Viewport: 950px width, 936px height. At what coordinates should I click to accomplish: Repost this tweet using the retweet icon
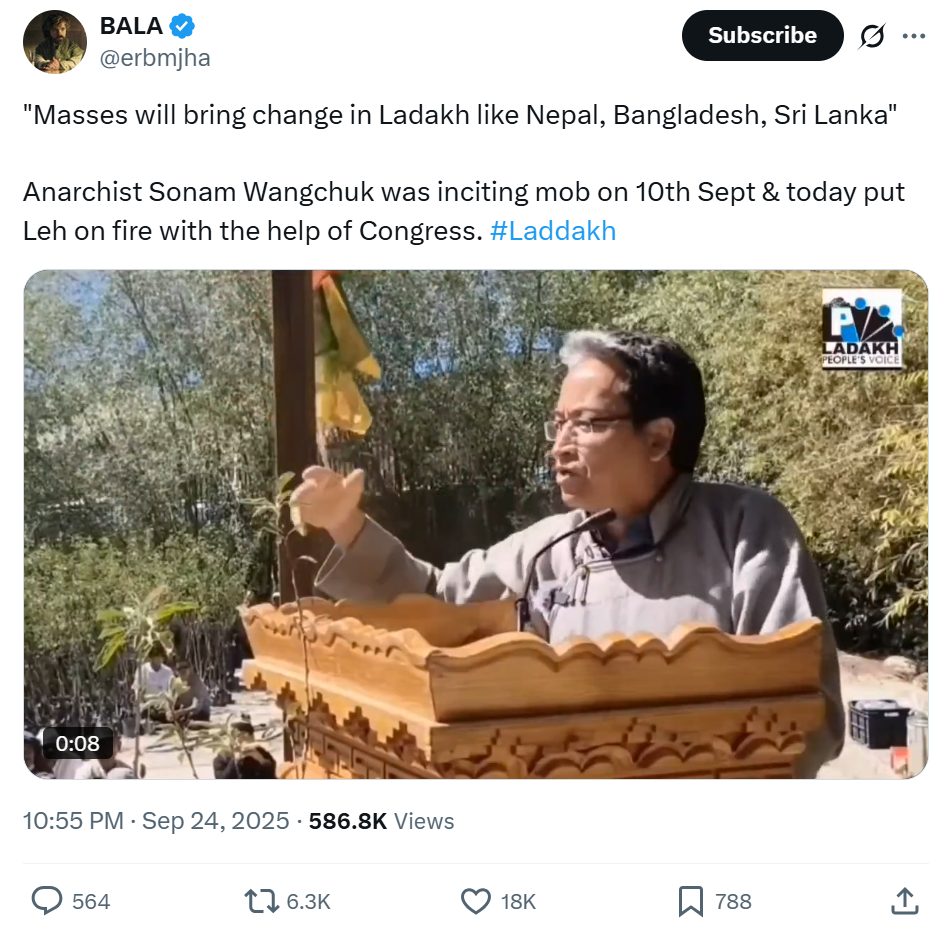pyautogui.click(x=261, y=901)
